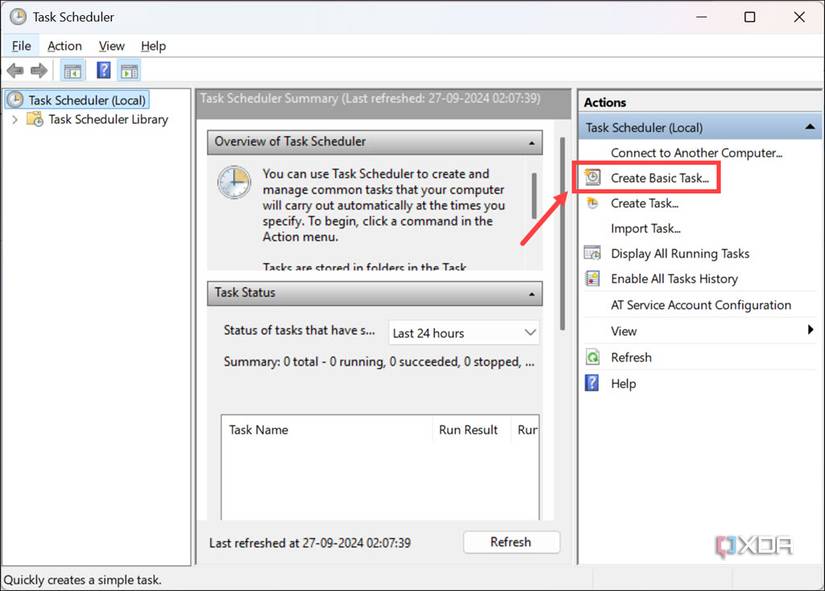Click Create Basic Task... action
The image size is (825, 591).
point(660,178)
